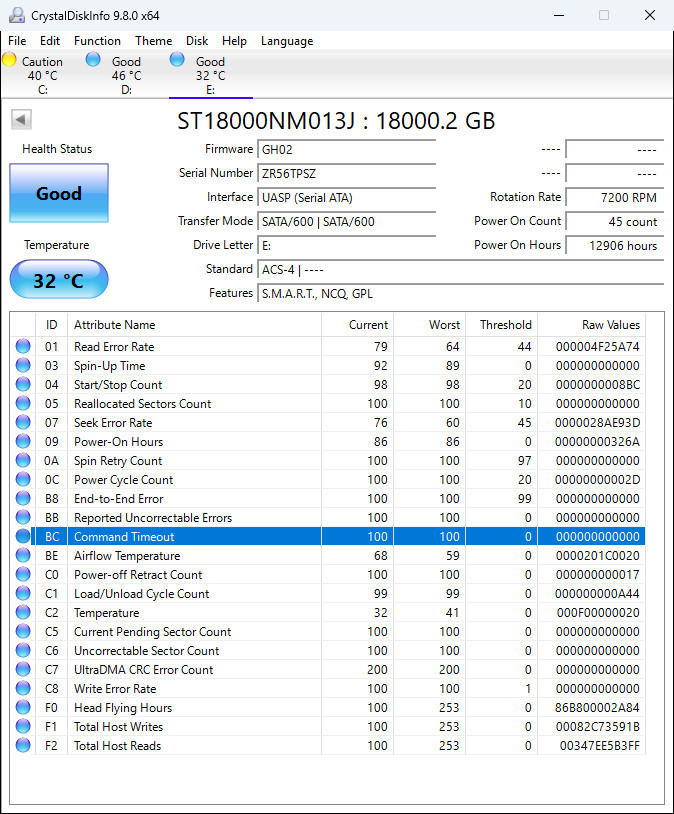
Task: Click status orb of Power-On Hours row
Action: (x=23, y=441)
